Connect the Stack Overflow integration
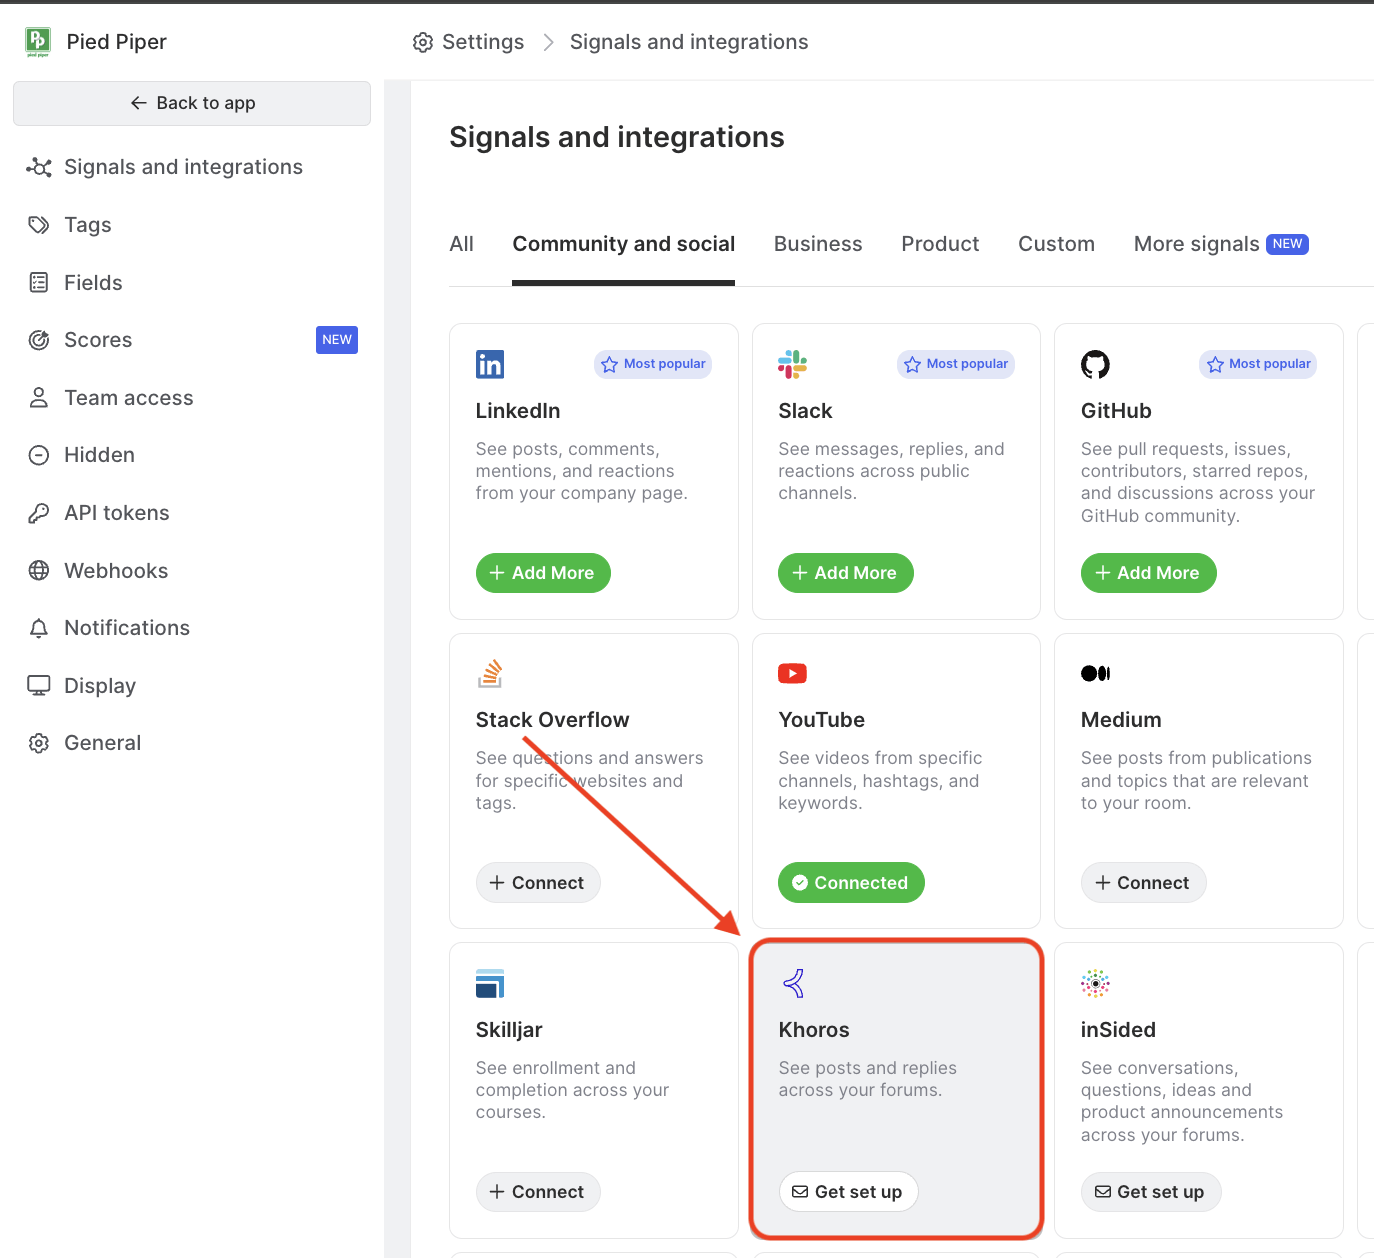1374x1258 pixels. (538, 883)
